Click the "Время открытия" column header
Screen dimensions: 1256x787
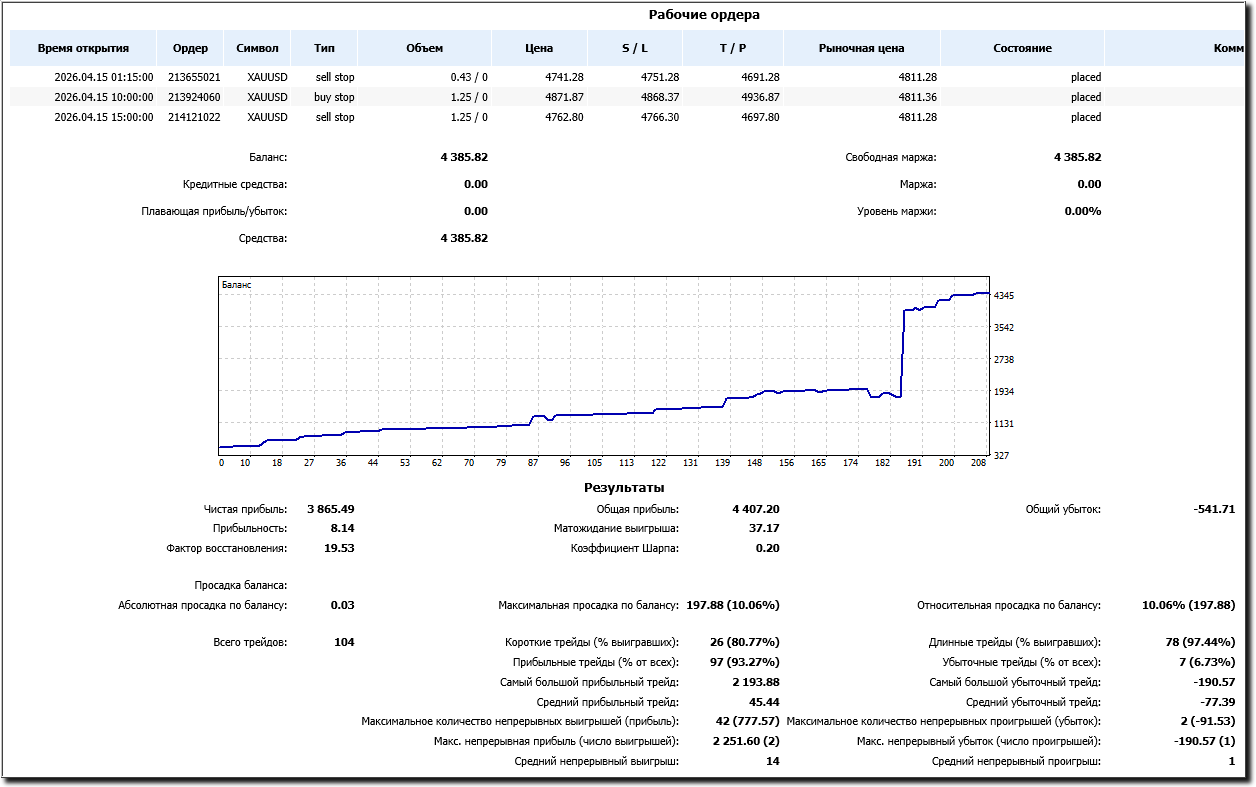pyautogui.click(x=83, y=48)
